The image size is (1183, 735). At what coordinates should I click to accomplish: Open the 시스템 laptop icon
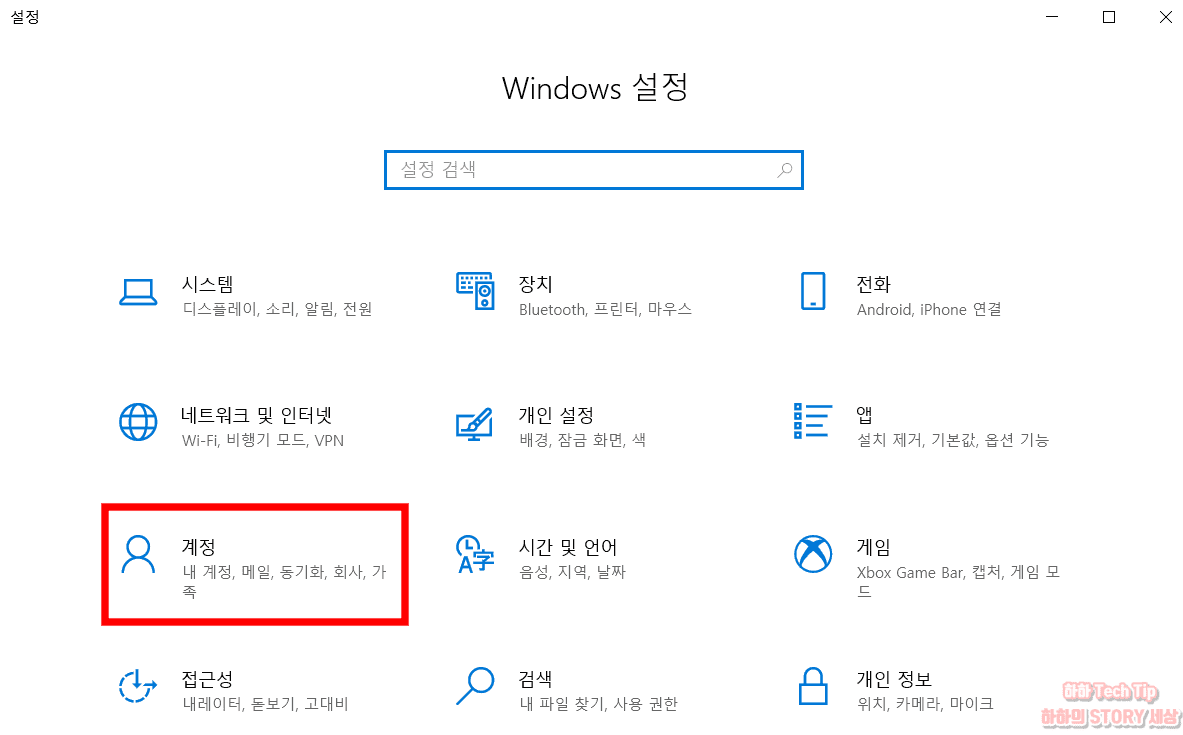pyautogui.click(x=138, y=292)
